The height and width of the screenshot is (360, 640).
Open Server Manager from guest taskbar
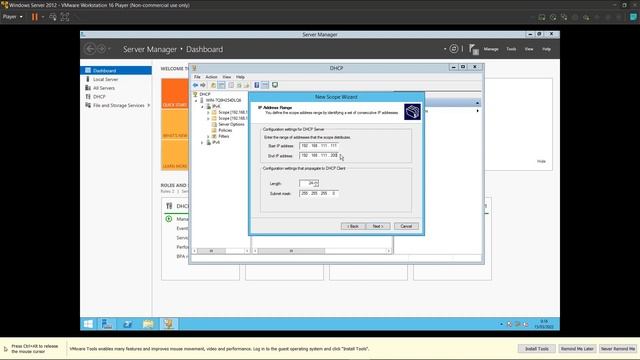(107, 324)
